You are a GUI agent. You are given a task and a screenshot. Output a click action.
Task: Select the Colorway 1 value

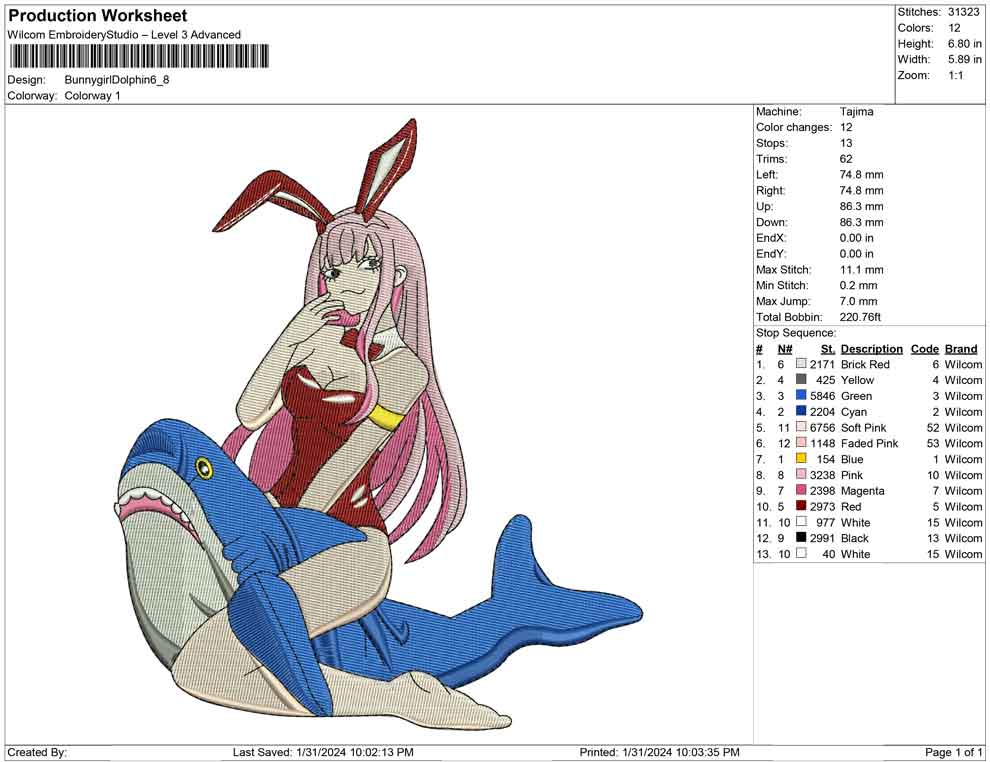(92, 96)
